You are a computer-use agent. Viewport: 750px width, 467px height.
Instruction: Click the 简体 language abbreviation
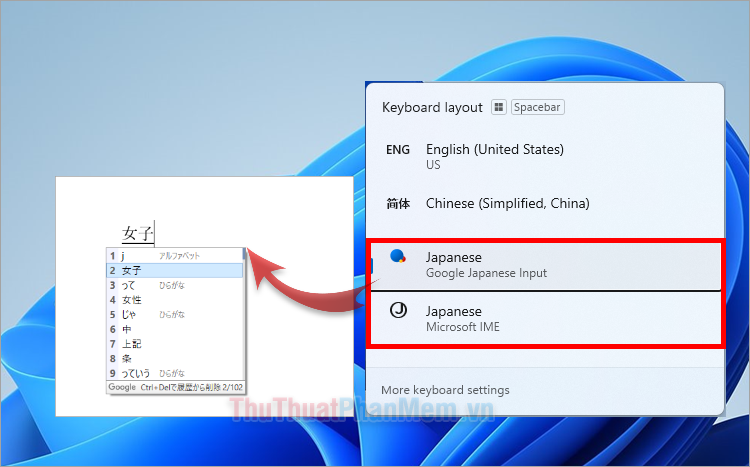click(398, 204)
